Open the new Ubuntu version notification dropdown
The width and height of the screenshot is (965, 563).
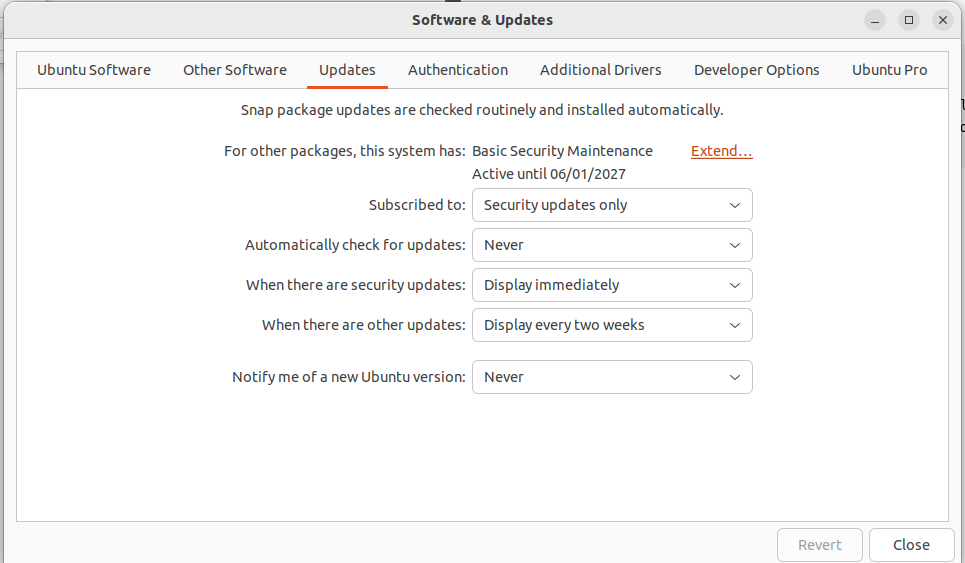pos(612,377)
